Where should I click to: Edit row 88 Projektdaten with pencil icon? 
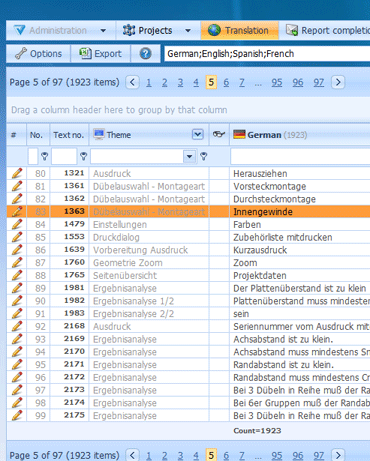17,275
